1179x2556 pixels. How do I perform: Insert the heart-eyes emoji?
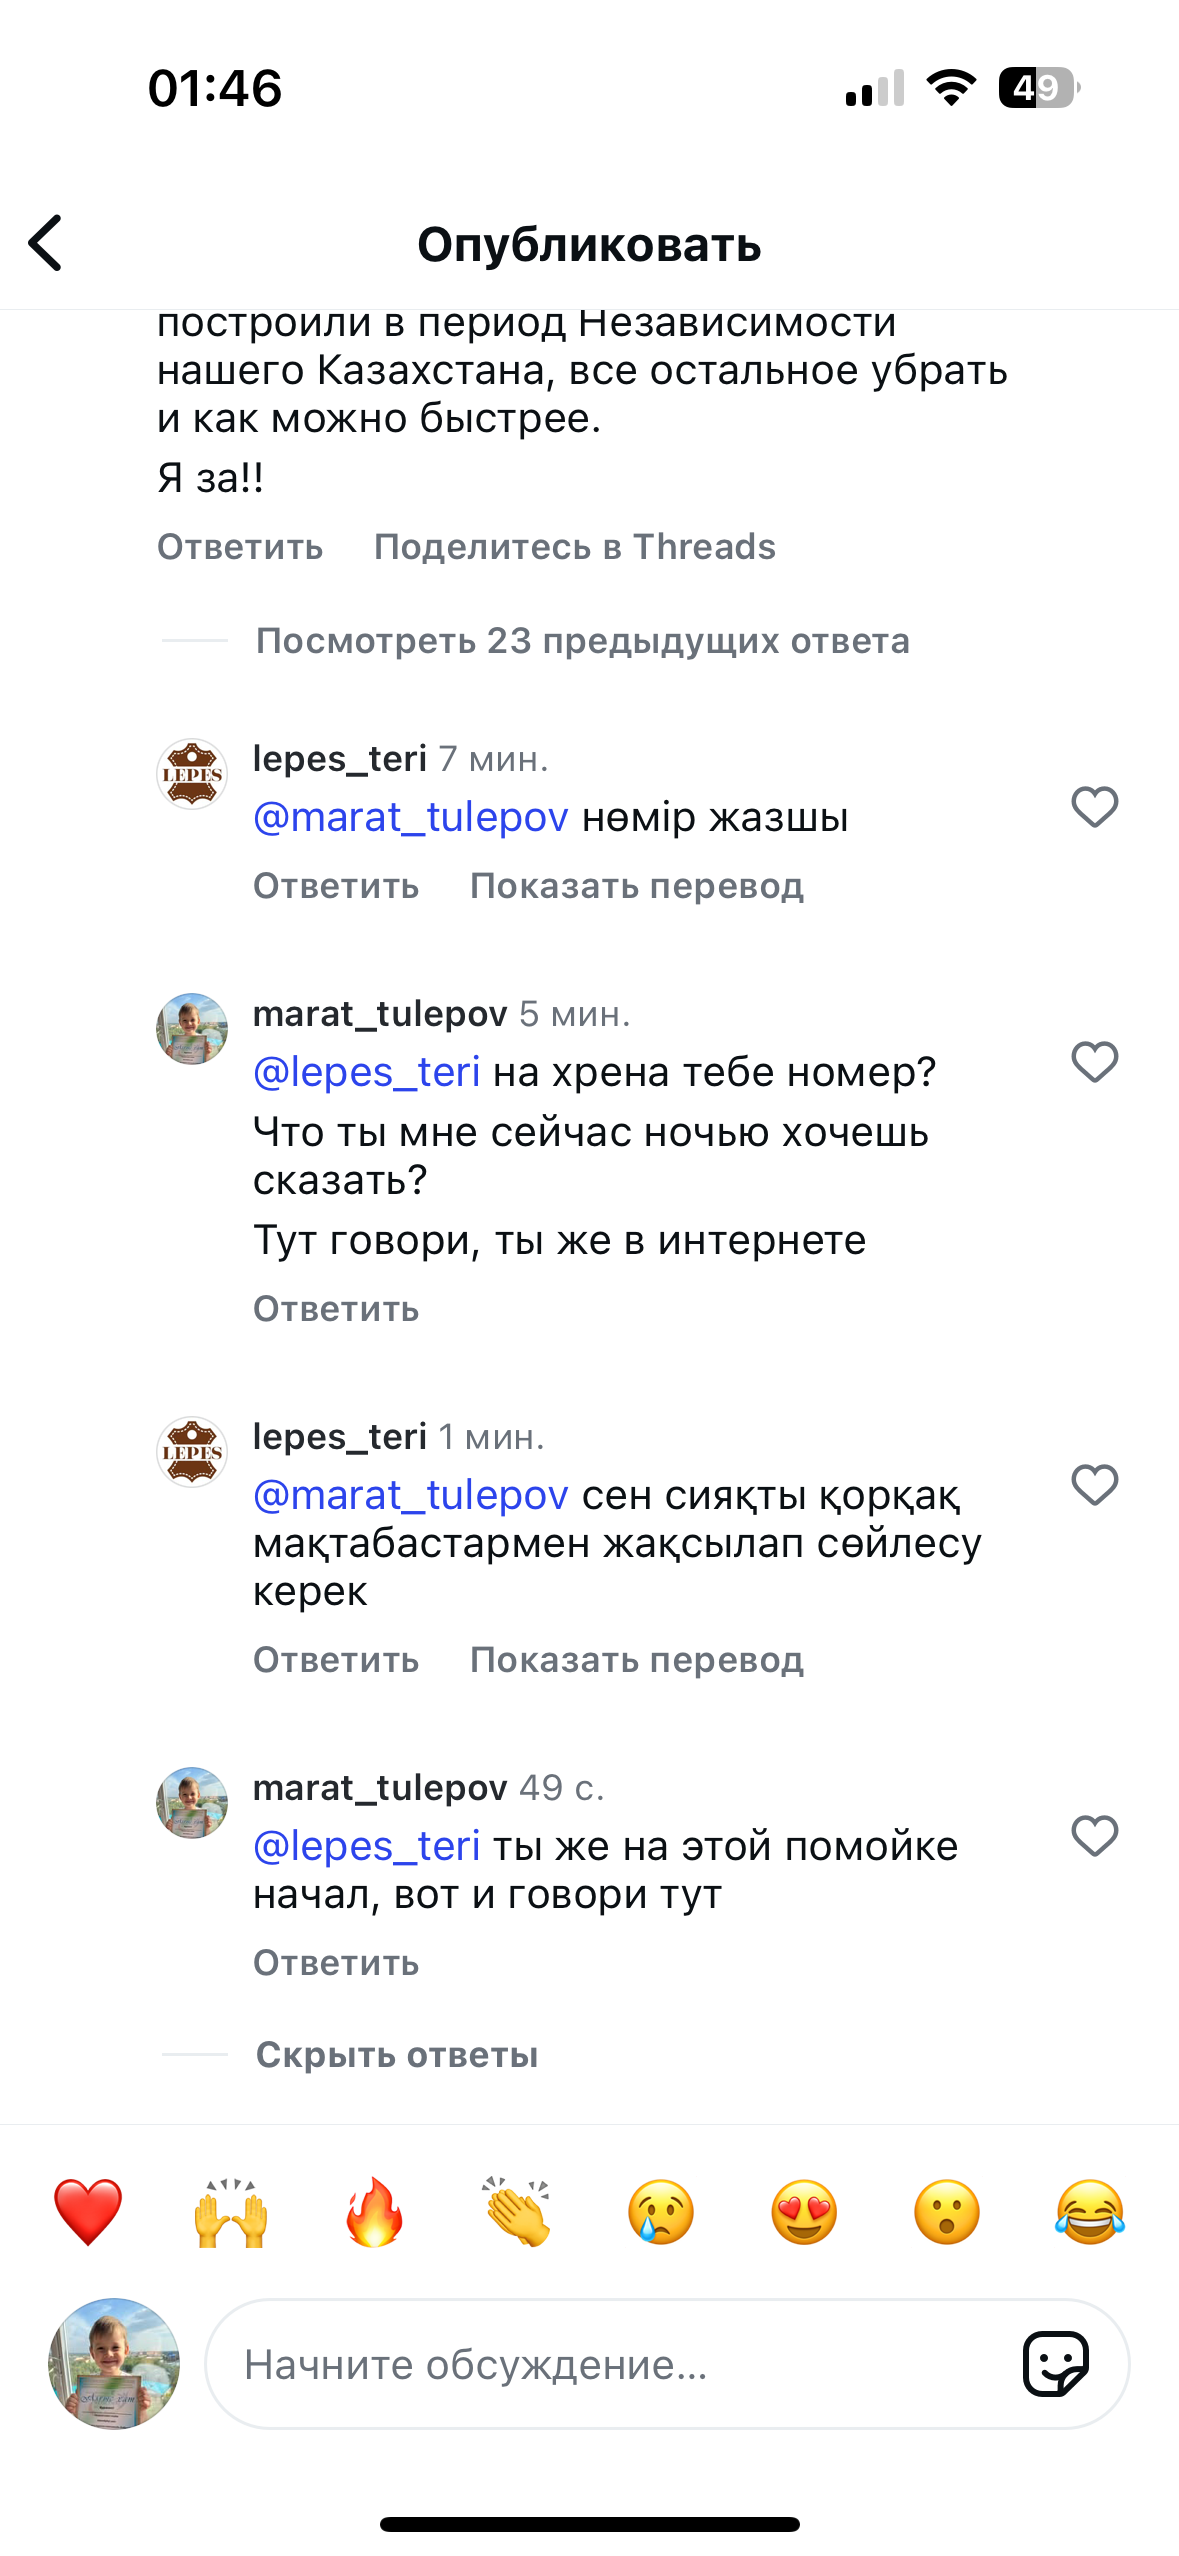(x=804, y=2212)
